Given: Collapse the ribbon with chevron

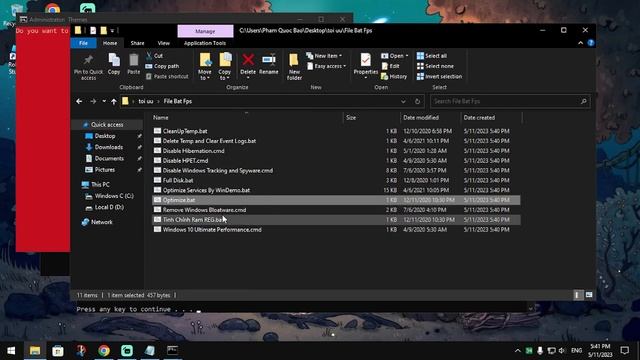Looking at the screenshot, I should (580, 43).
